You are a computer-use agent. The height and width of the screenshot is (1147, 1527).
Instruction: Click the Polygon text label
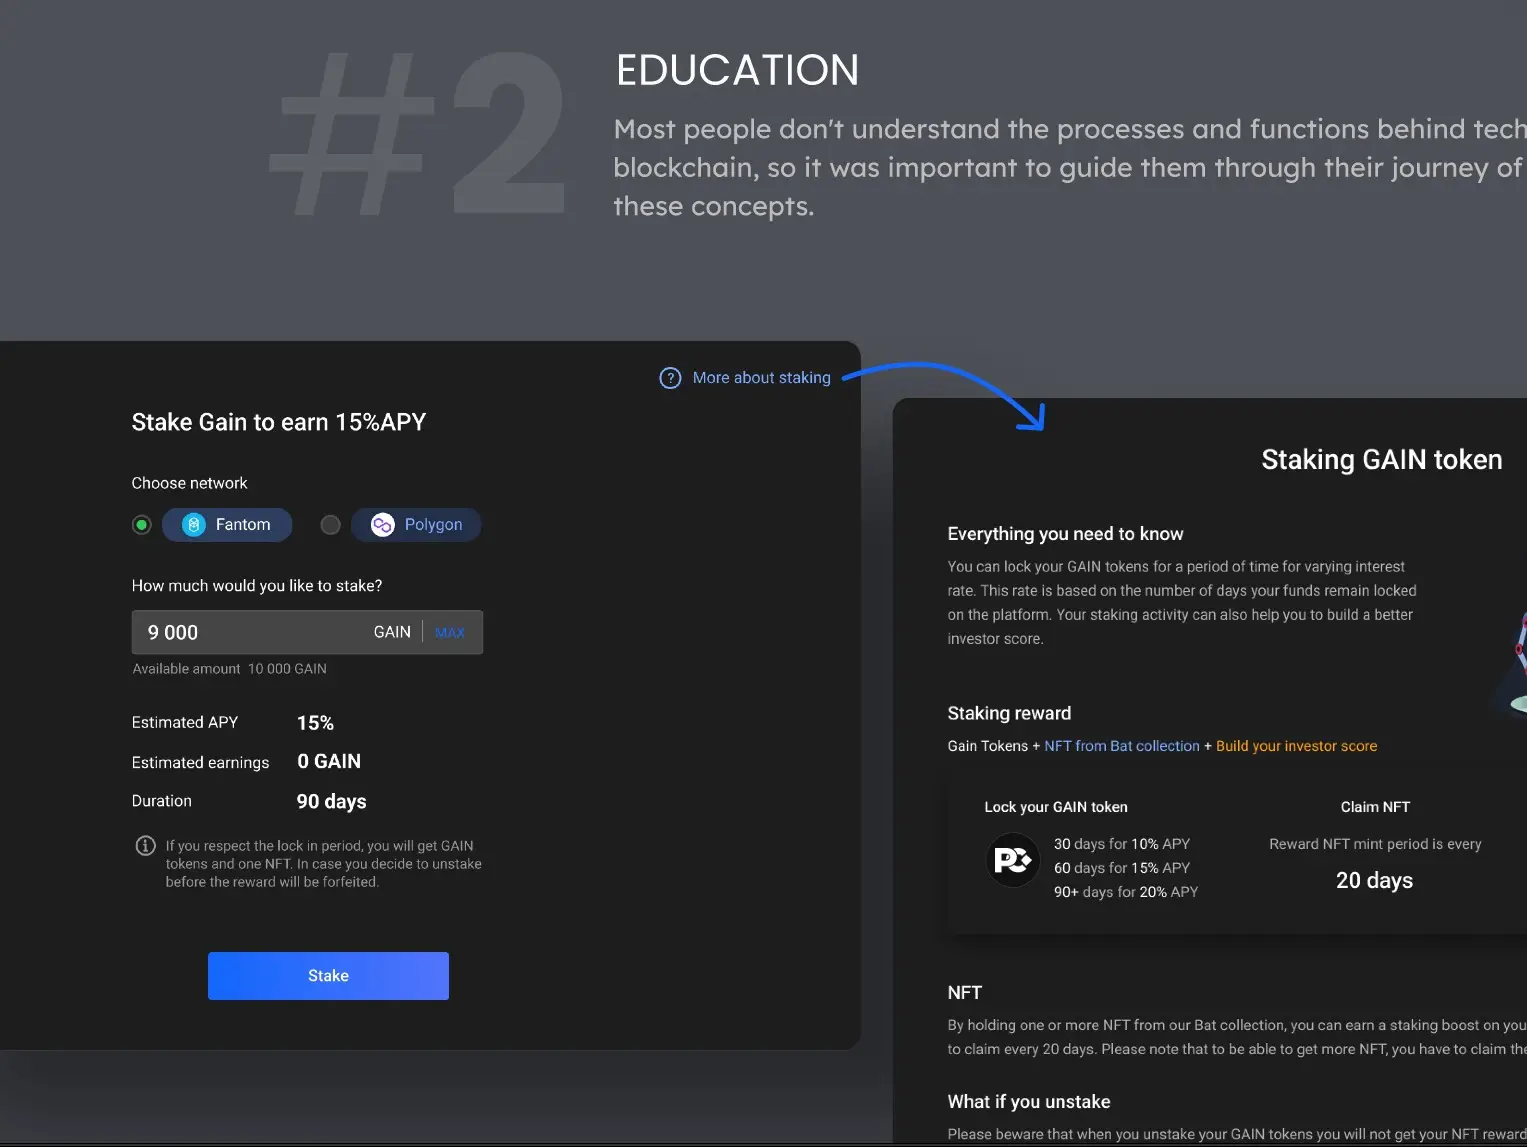tap(433, 525)
